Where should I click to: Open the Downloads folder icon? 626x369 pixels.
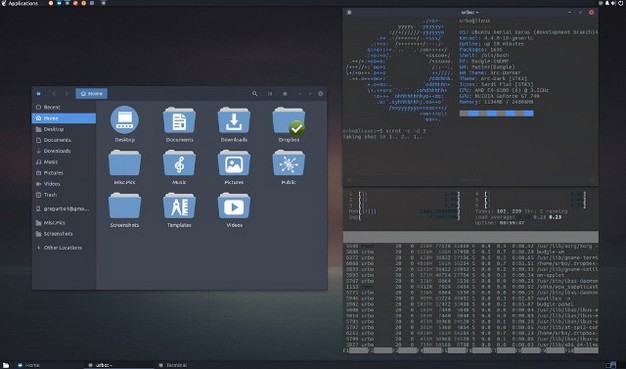pos(234,121)
